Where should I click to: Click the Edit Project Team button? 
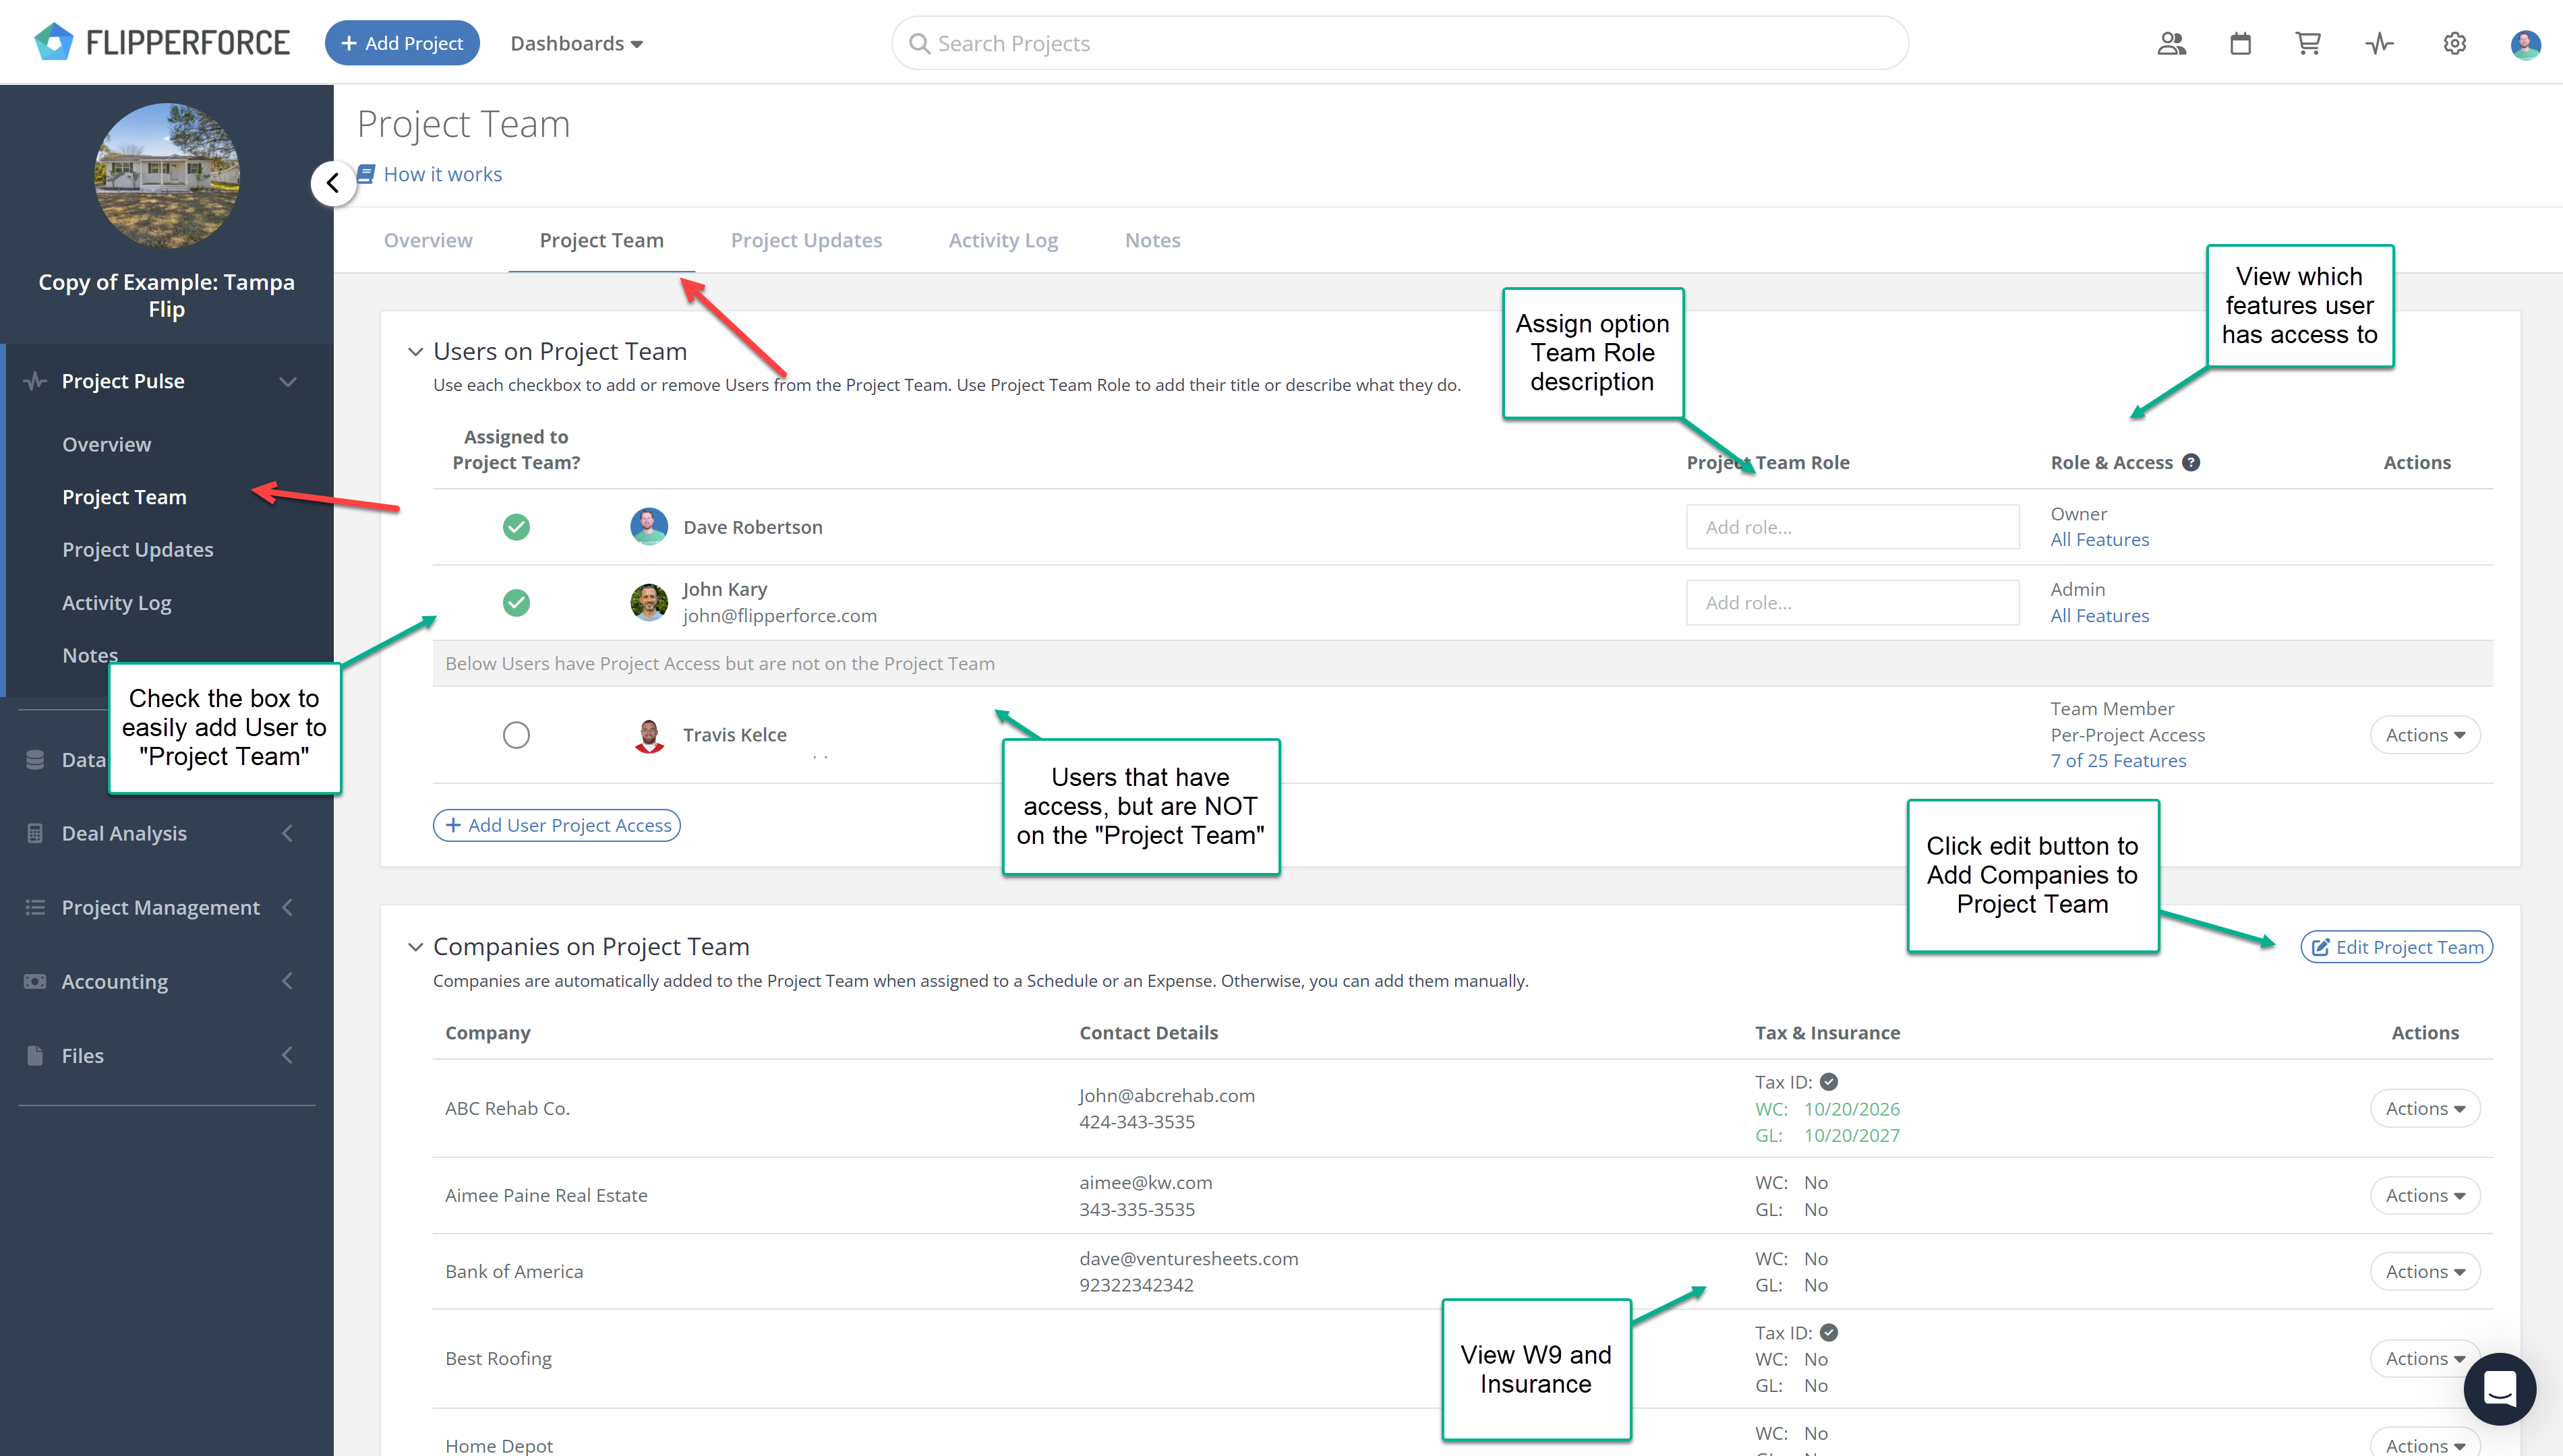(x=2396, y=947)
